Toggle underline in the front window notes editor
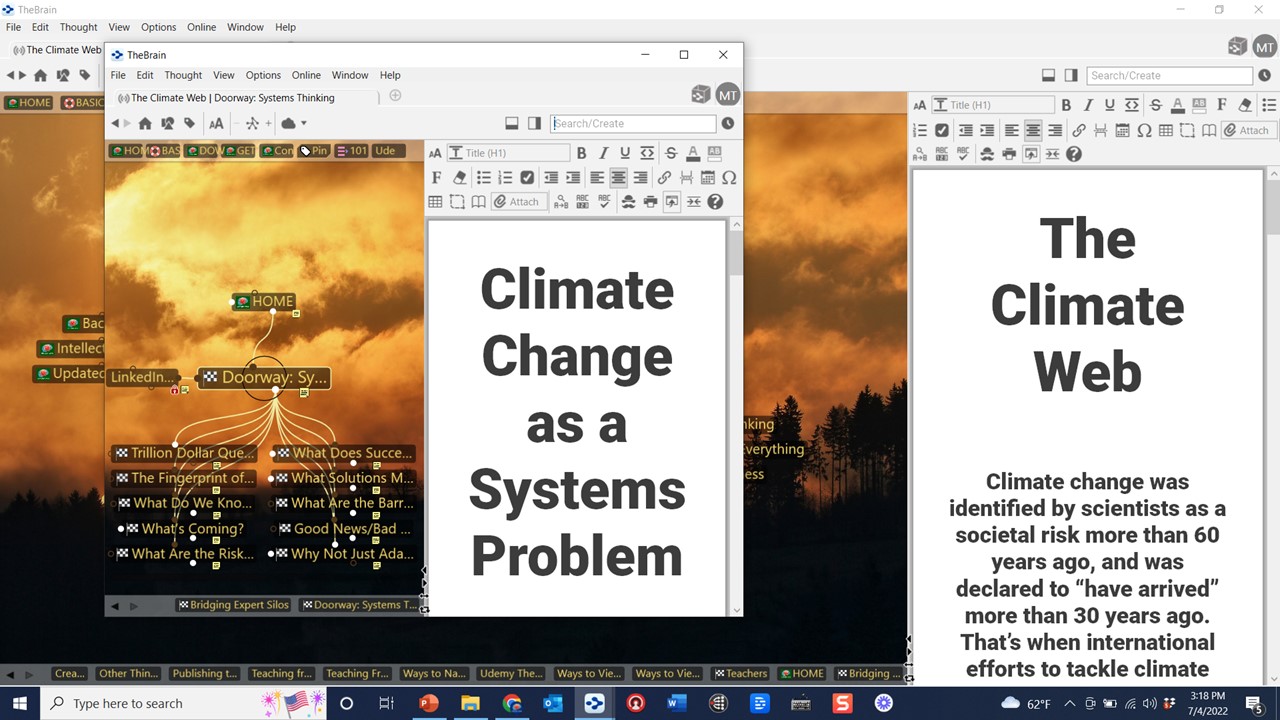Image resolution: width=1280 pixels, height=720 pixels. (625, 153)
